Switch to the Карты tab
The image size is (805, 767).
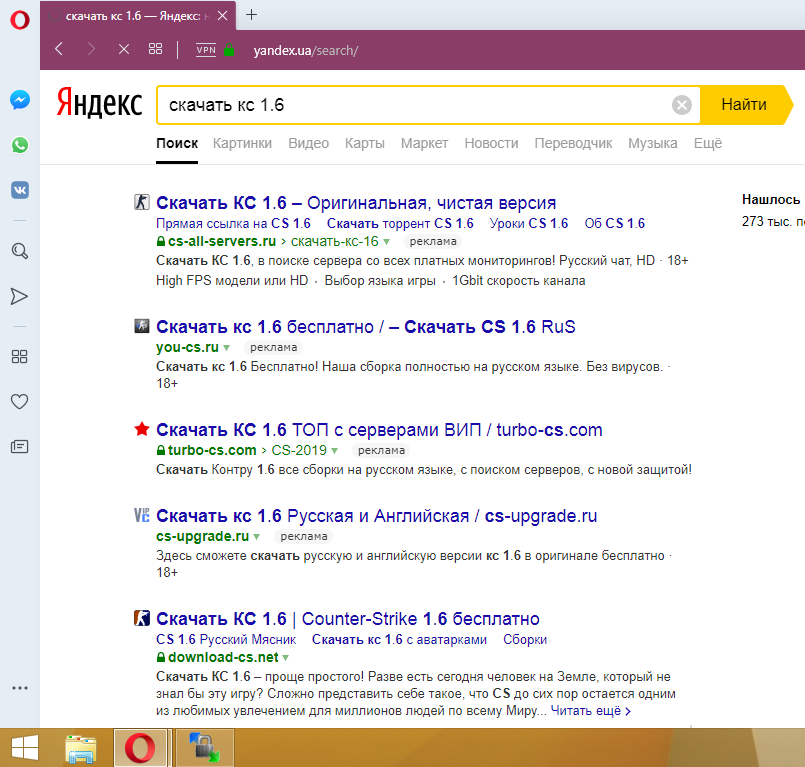click(365, 143)
